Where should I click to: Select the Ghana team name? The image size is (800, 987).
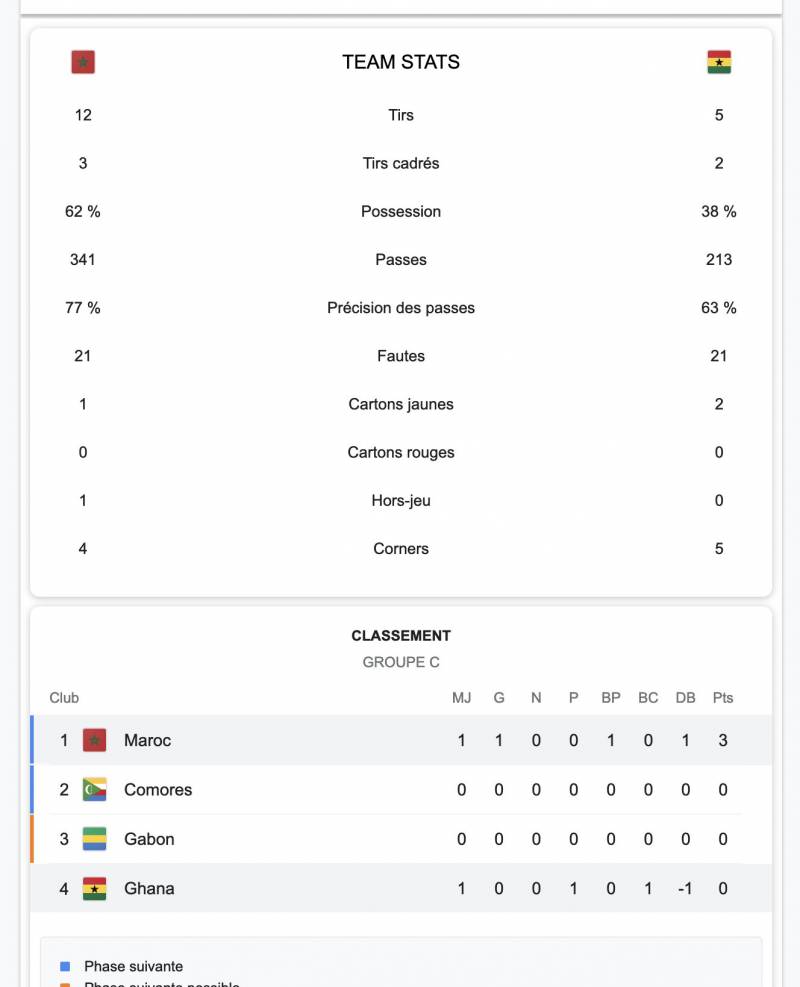click(149, 888)
